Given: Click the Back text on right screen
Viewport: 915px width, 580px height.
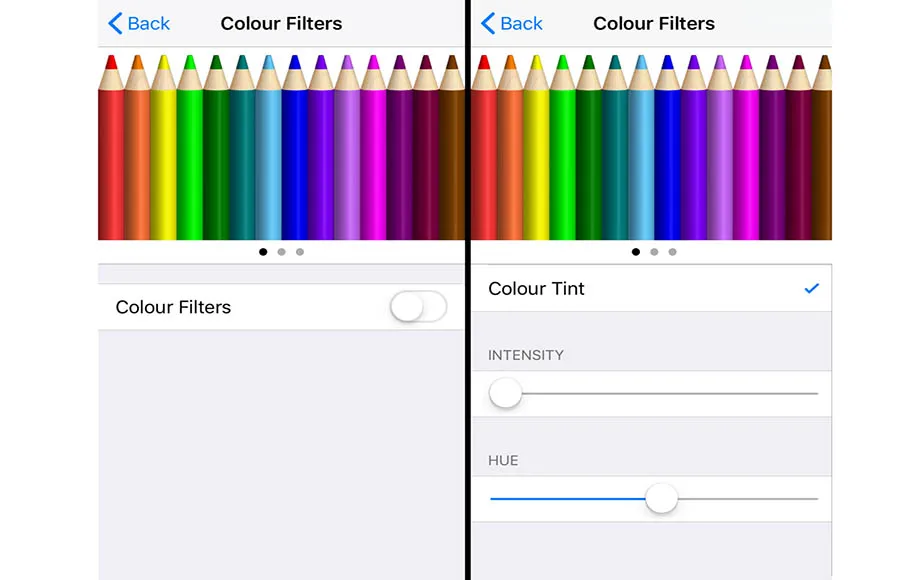Looking at the screenshot, I should click(x=521, y=23).
